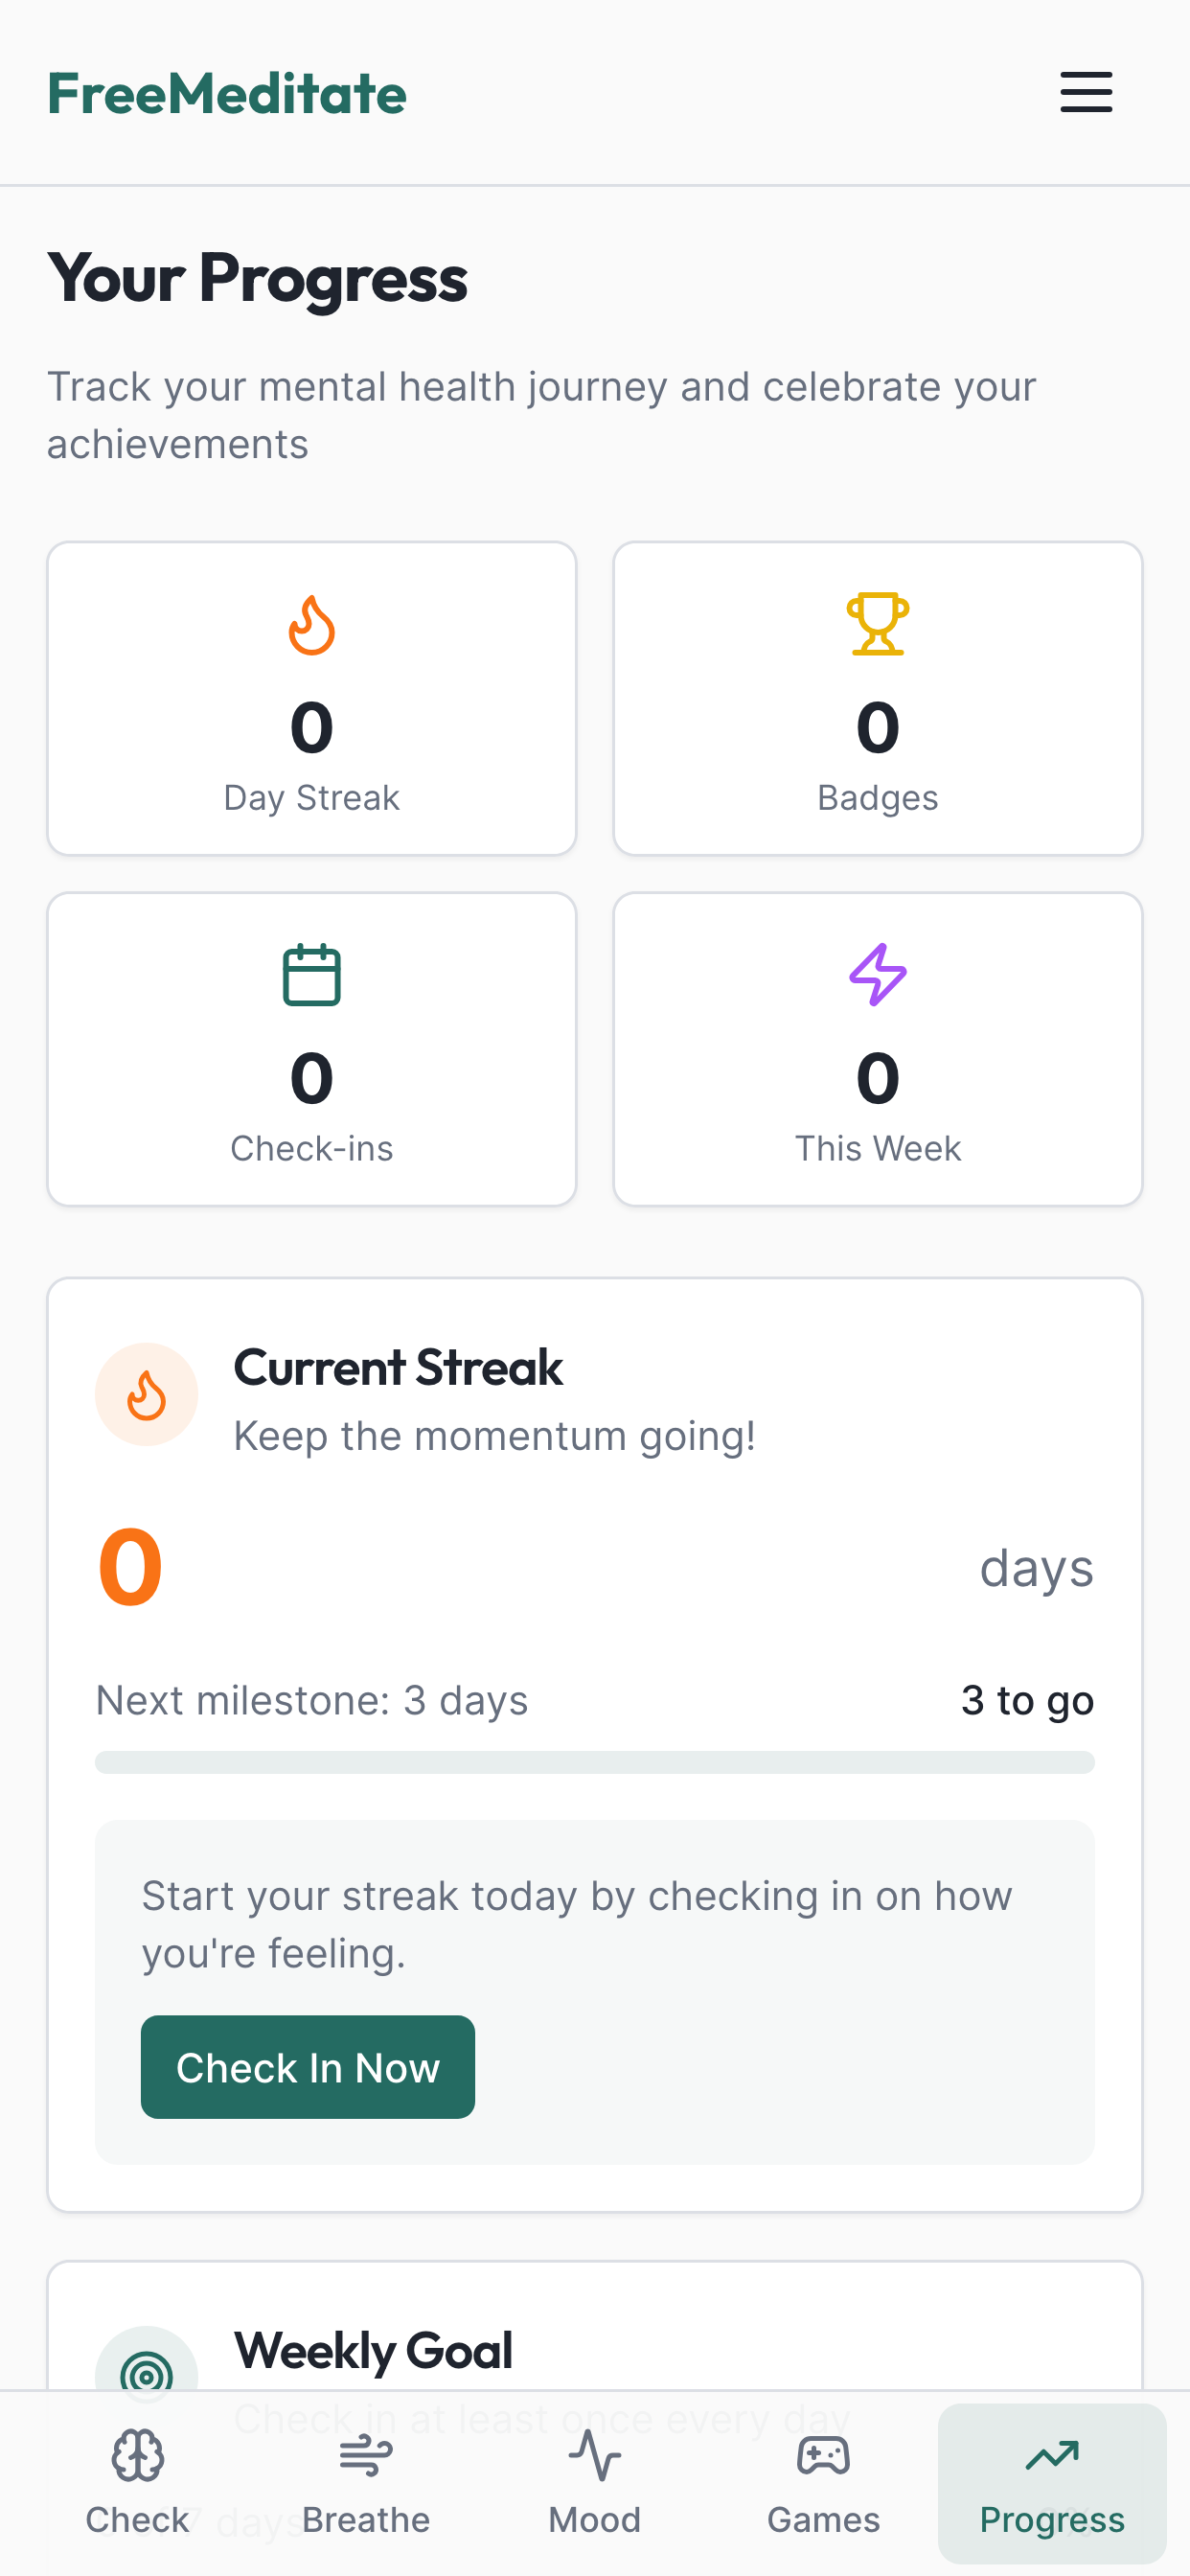Click the Day Streak stat card
Screen dimensions: 1190x2576
[311, 698]
